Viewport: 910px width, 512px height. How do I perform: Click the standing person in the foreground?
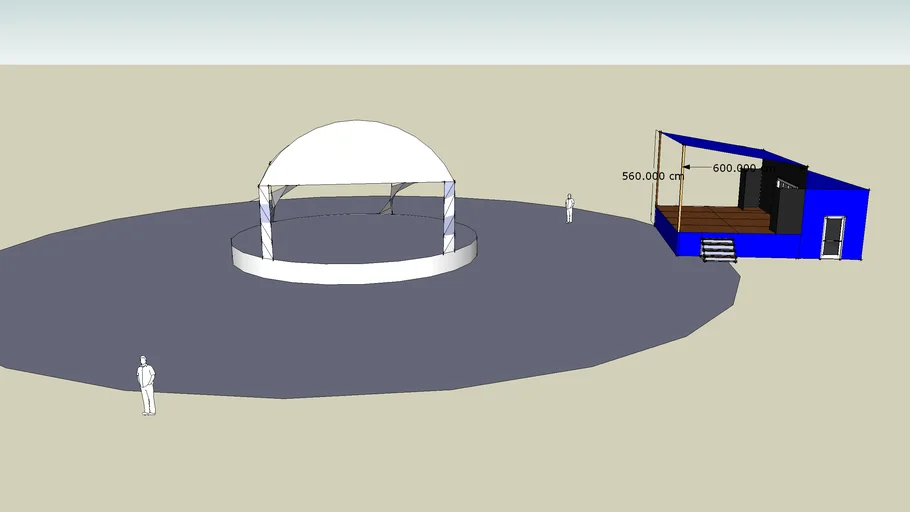(x=146, y=385)
